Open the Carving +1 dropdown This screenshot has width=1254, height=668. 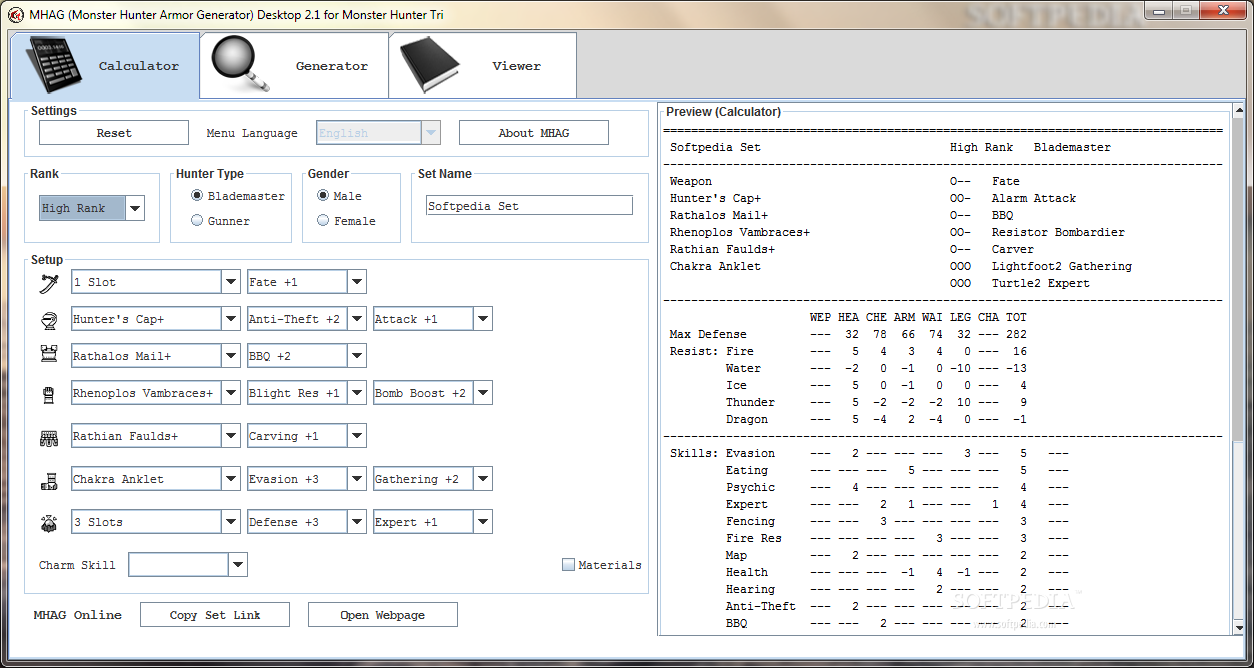[357, 436]
